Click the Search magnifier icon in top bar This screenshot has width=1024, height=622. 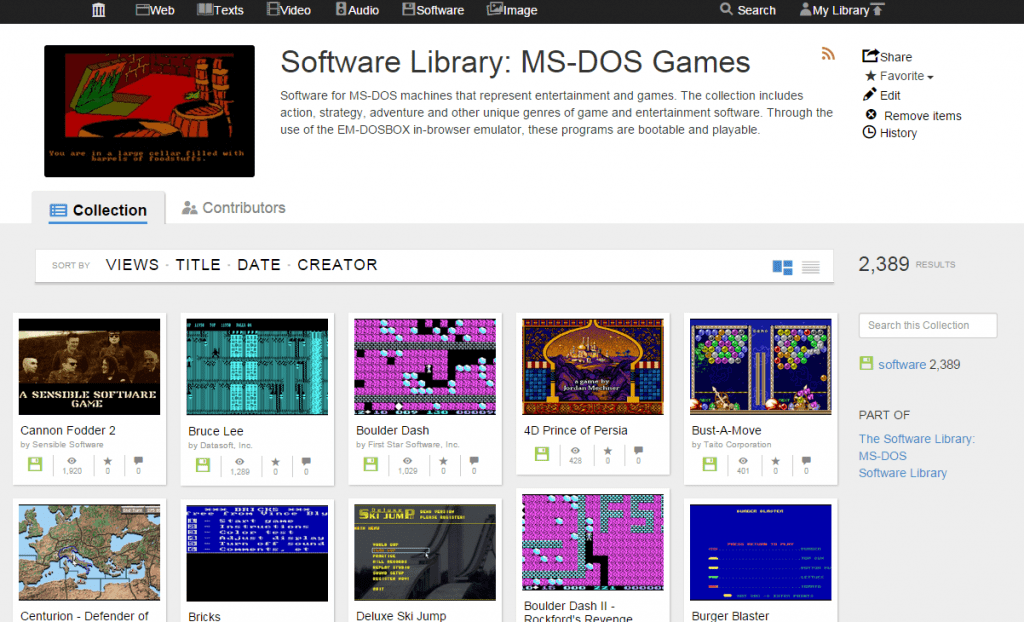[x=724, y=10]
